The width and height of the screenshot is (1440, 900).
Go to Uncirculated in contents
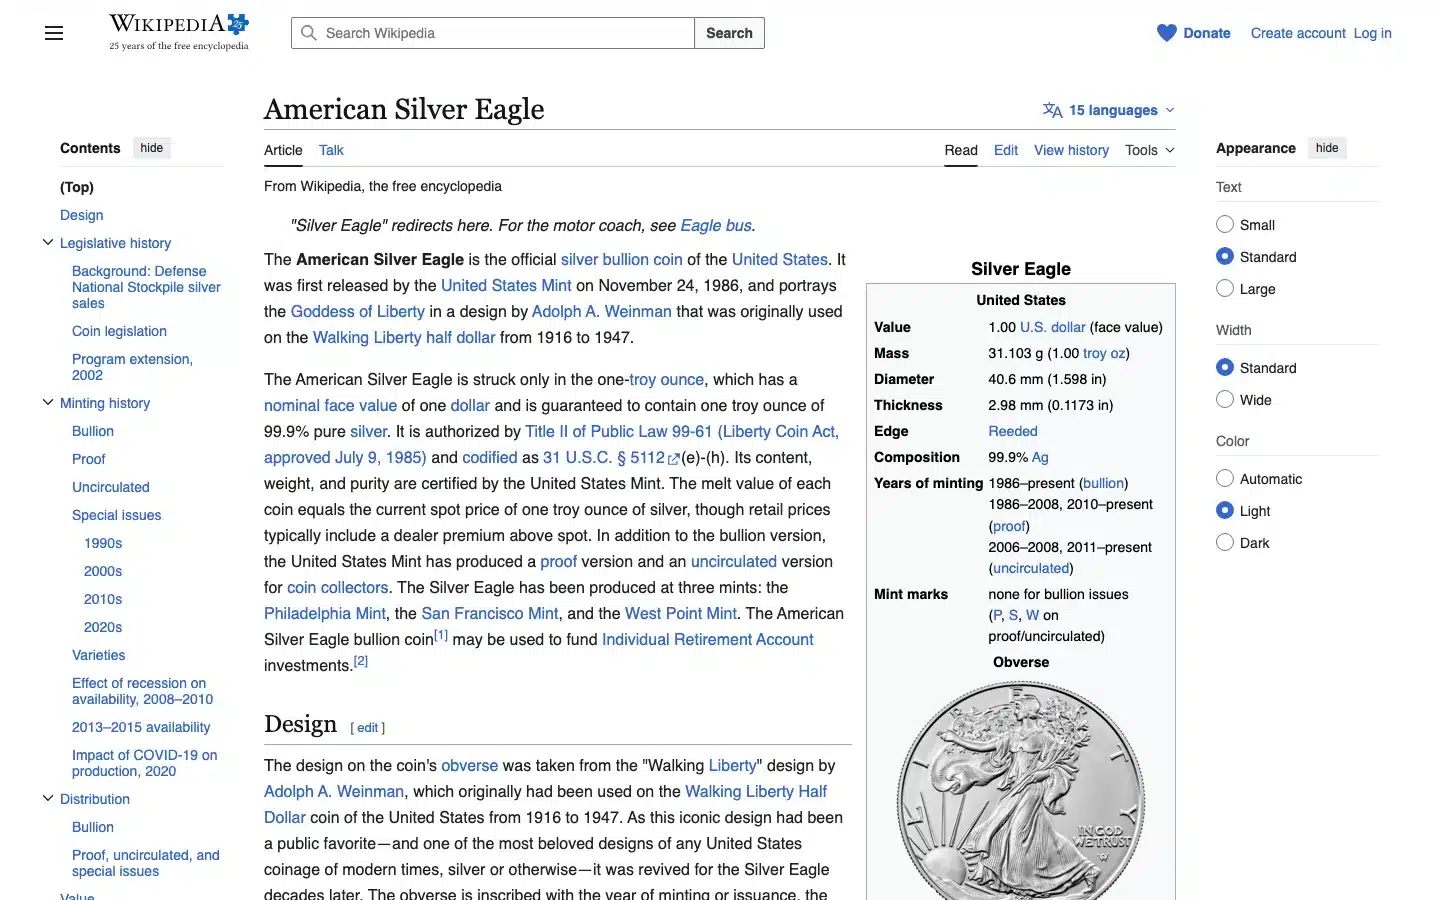(111, 487)
